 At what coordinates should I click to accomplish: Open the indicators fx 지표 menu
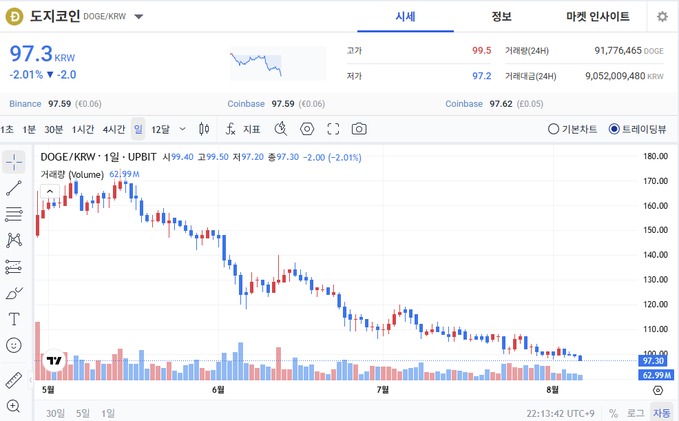click(x=243, y=129)
